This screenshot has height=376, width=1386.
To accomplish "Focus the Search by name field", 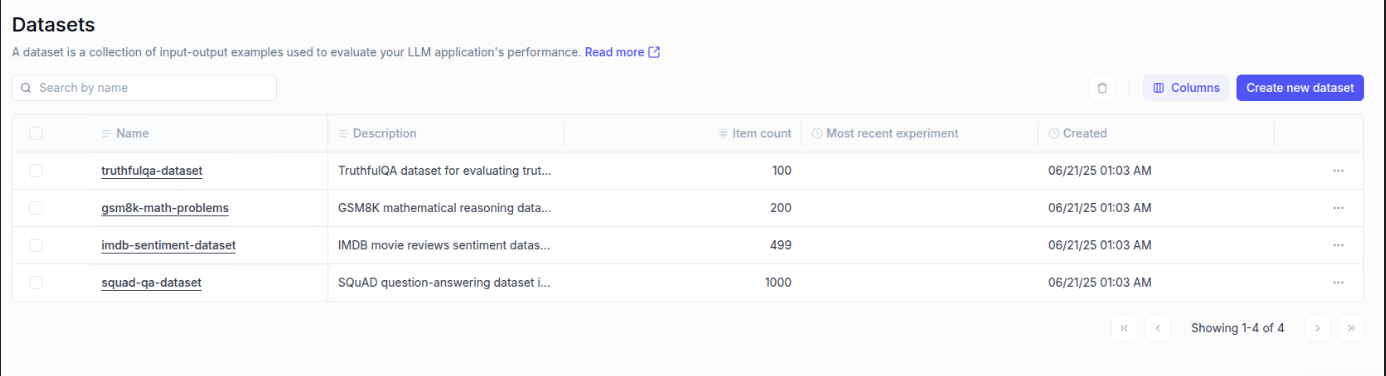I will point(145,88).
